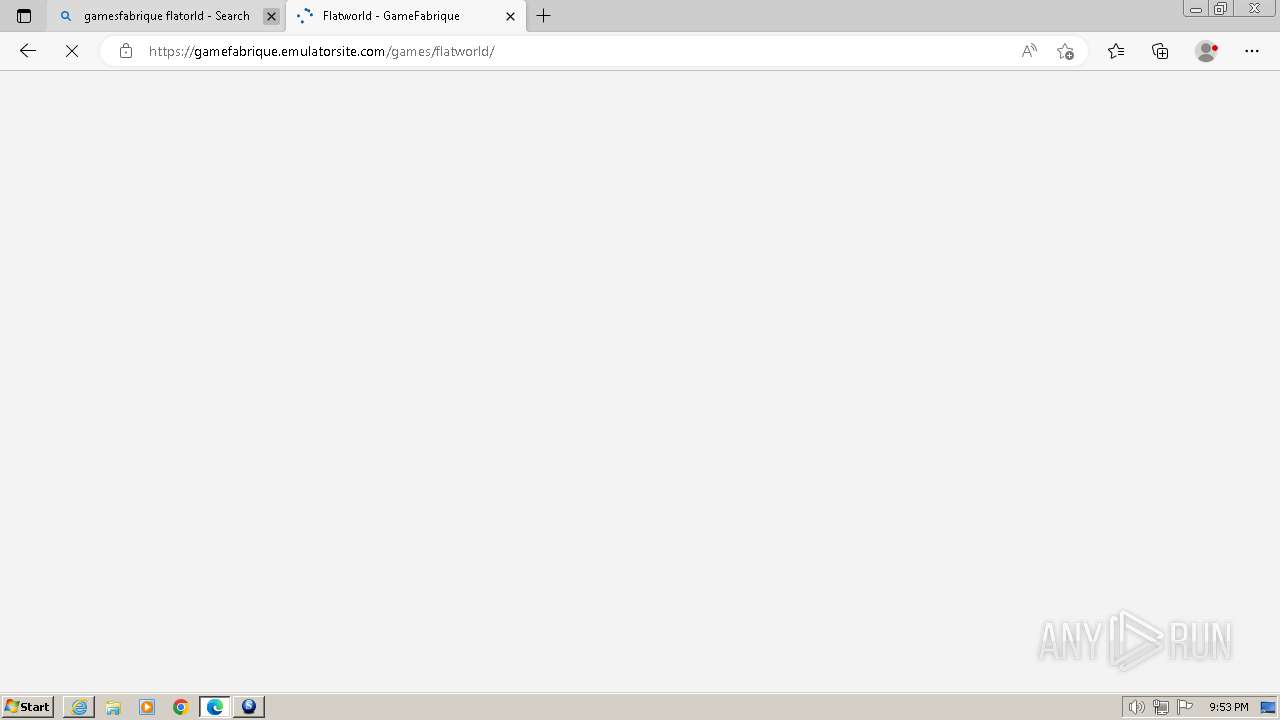Image resolution: width=1280 pixels, height=720 pixels.
Task: View site information lock icon
Action: (x=125, y=51)
